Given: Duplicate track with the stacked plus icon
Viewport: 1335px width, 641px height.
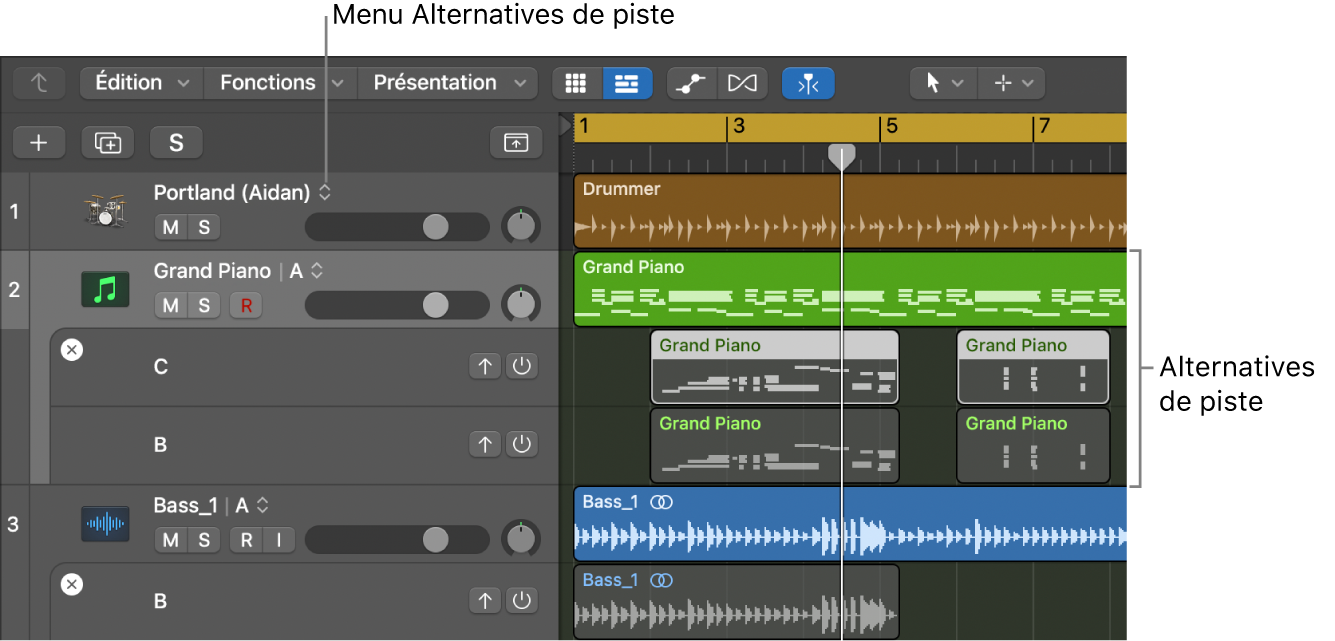Looking at the screenshot, I should 107,143.
